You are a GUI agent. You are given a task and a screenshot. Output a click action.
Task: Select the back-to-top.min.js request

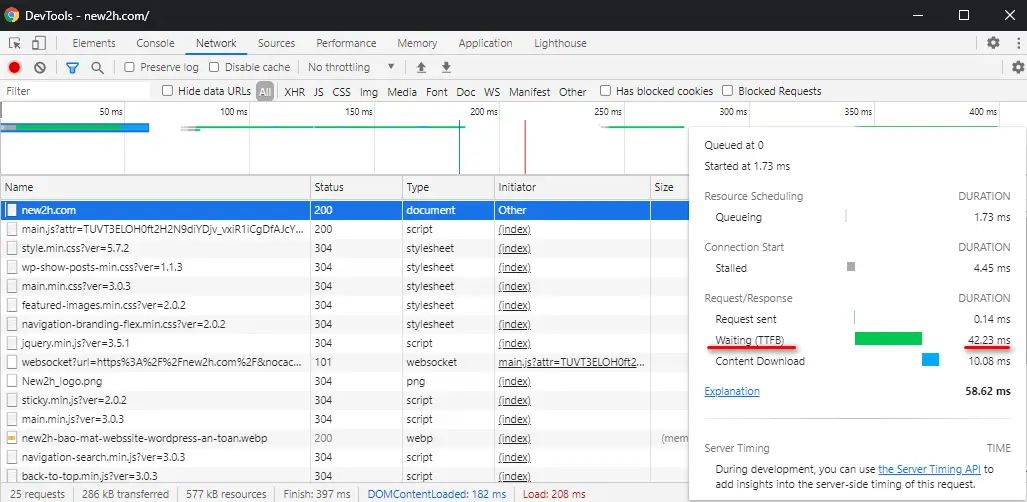tap(345, 476)
